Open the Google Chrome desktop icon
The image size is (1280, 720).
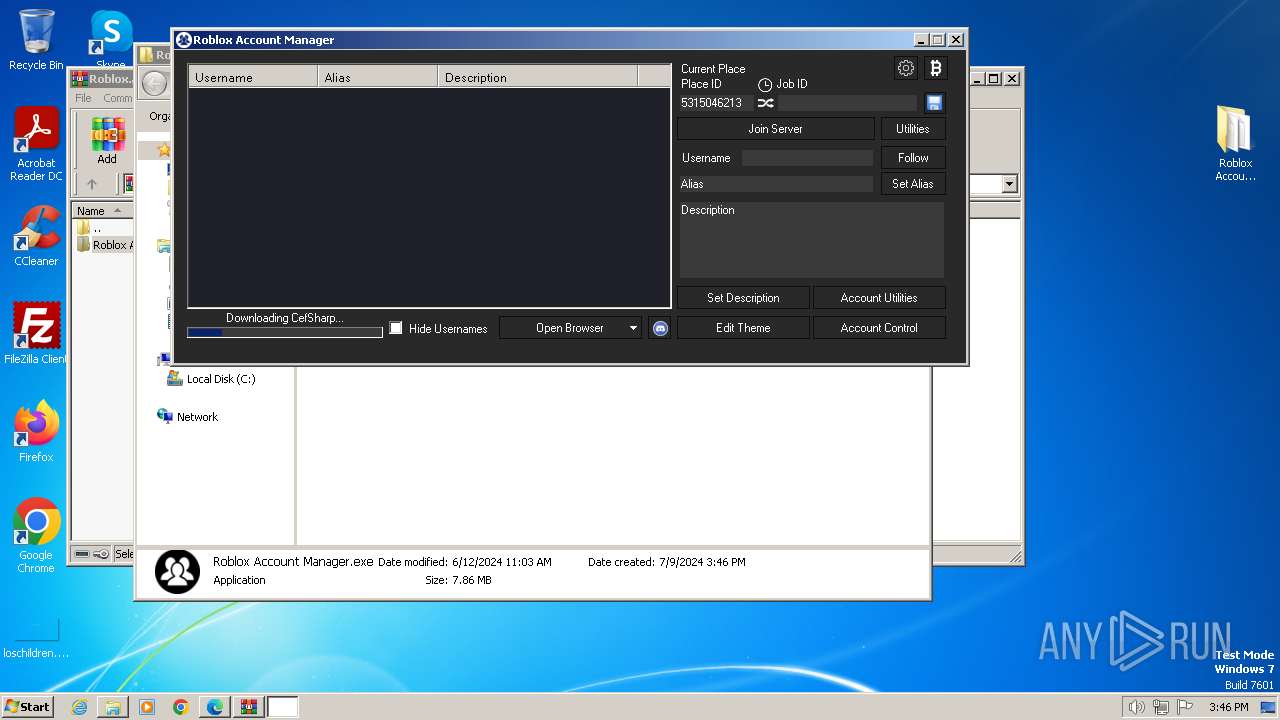[x=36, y=536]
